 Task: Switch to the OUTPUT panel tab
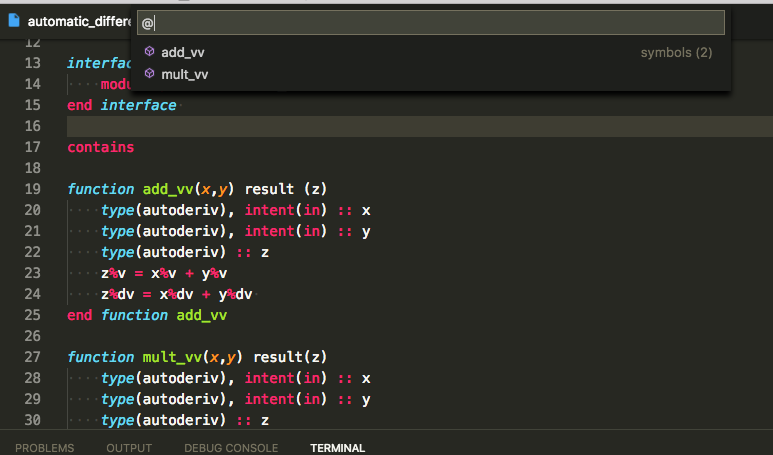pyautogui.click(x=129, y=448)
